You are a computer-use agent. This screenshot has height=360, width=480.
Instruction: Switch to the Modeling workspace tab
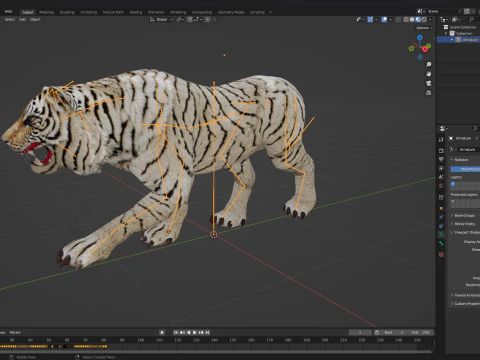(46, 12)
